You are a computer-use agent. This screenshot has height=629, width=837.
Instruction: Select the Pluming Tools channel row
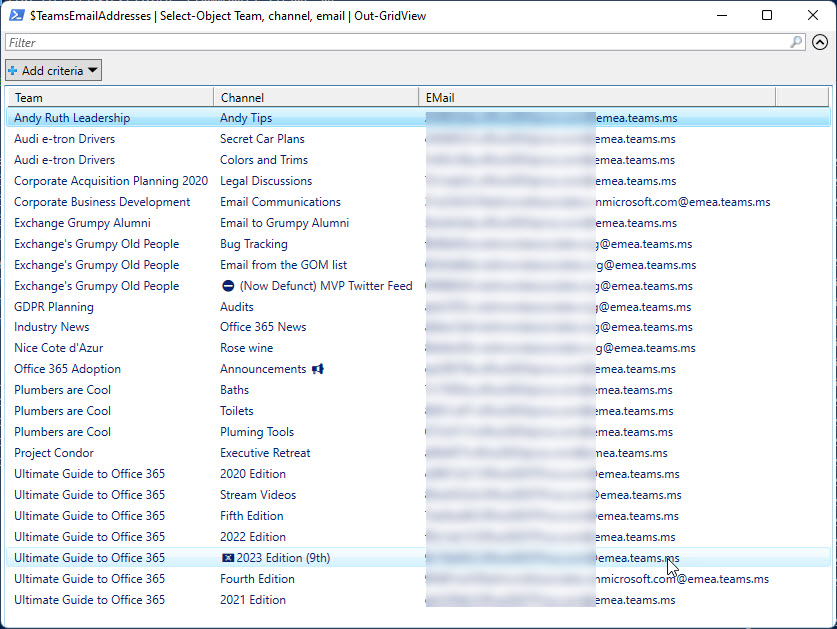coord(257,432)
